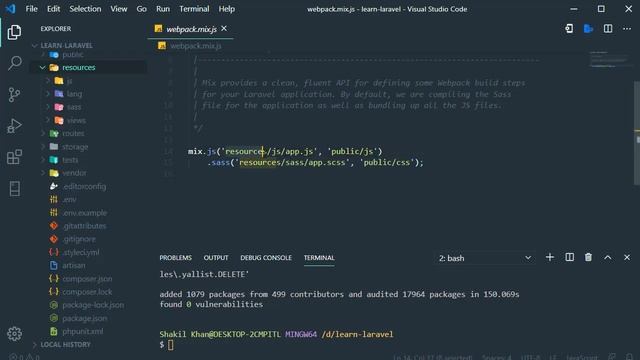Viewport: 640px width, 360px height.
Task: Open the View menu
Action: 118,9
